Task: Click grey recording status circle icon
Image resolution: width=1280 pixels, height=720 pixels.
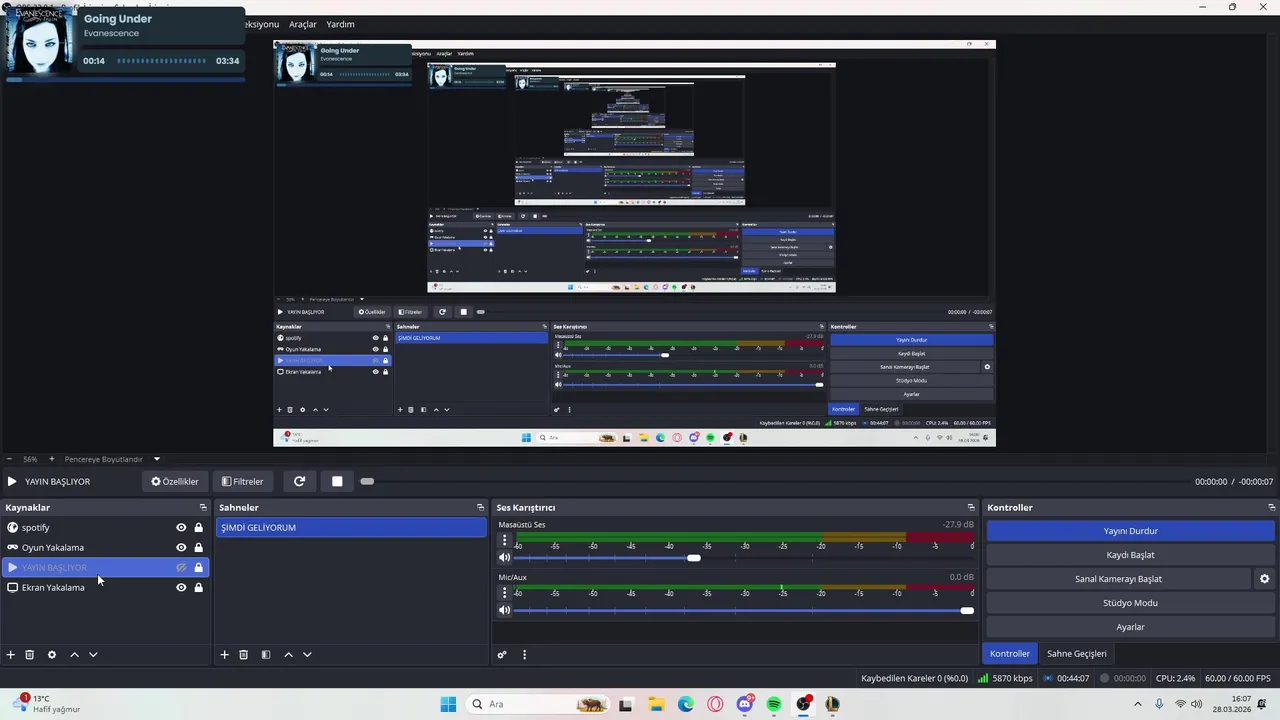Action: click(1104, 678)
